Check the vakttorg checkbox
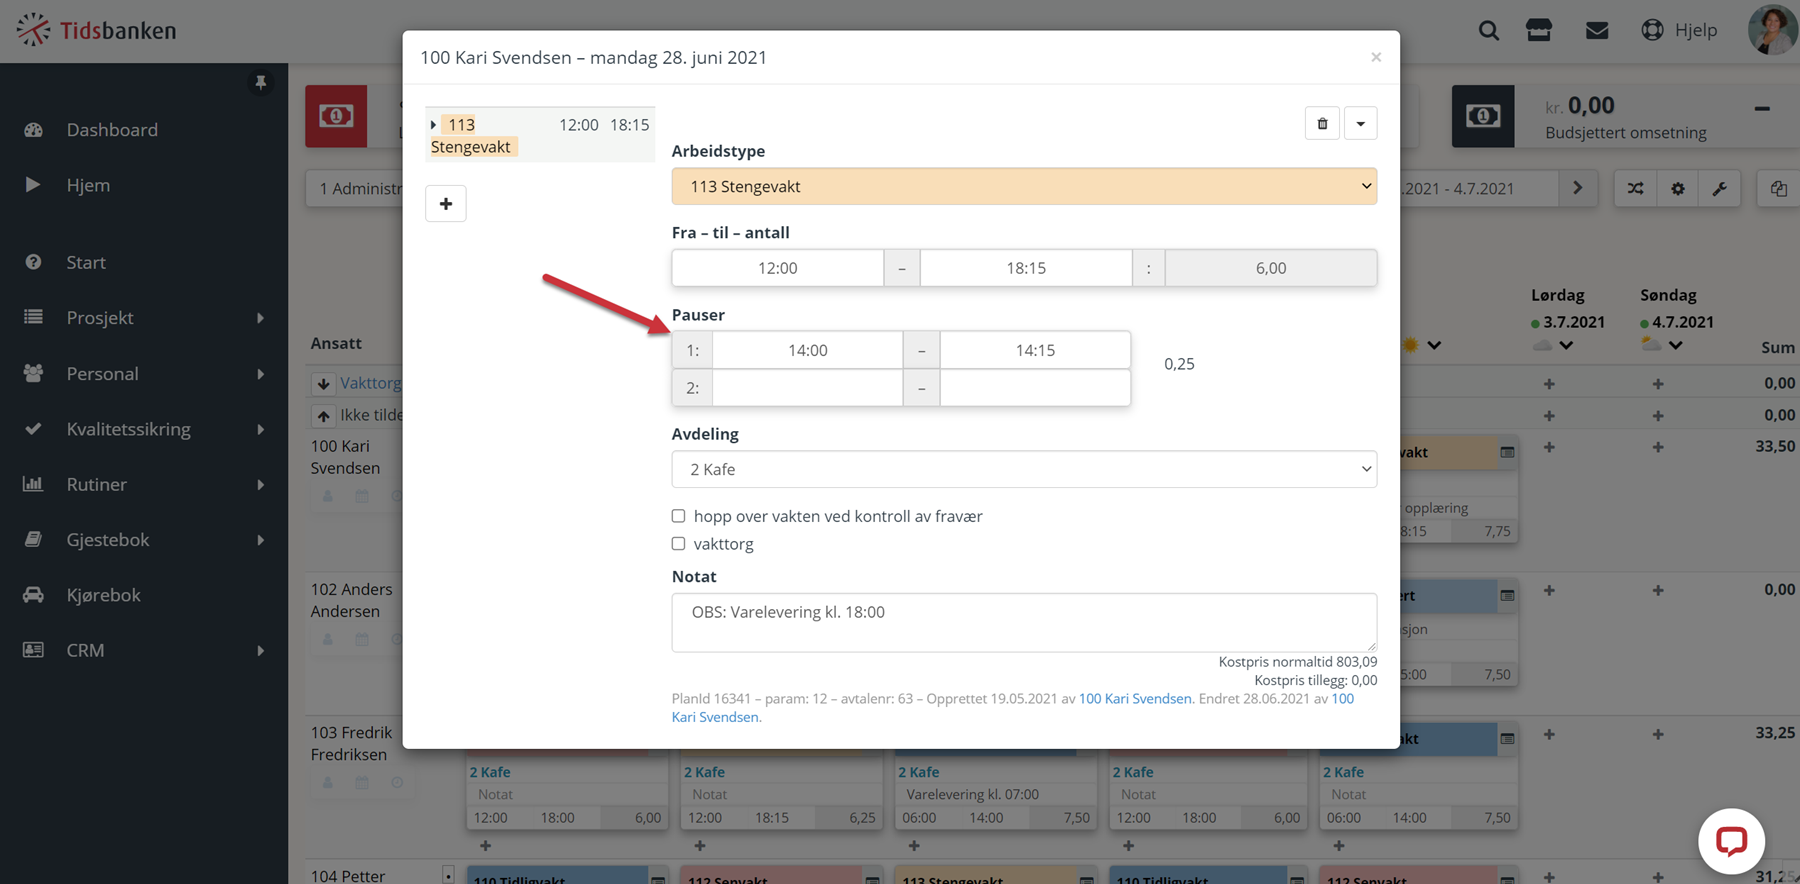 (x=678, y=544)
